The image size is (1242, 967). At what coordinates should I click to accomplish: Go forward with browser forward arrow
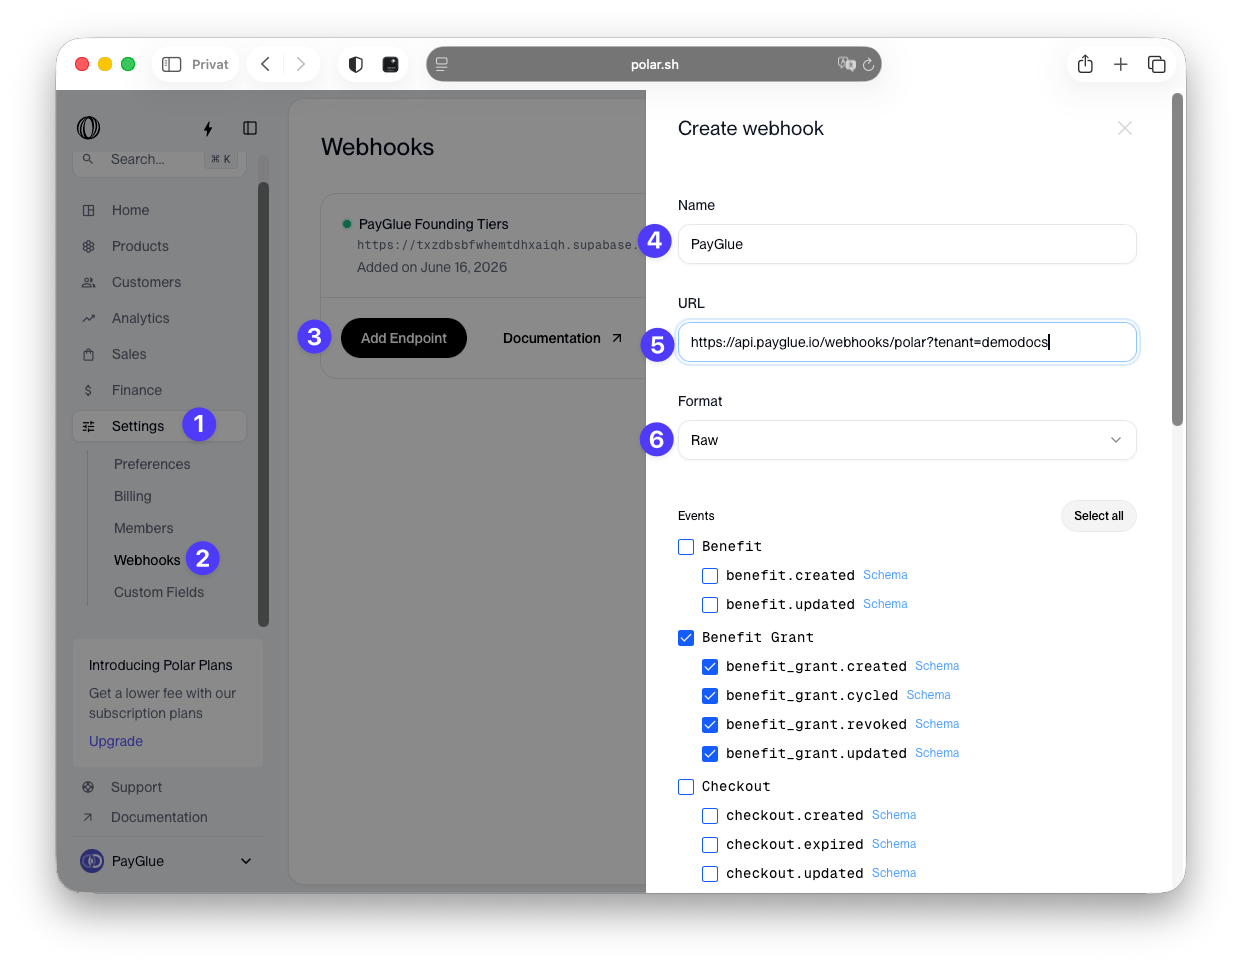301,64
